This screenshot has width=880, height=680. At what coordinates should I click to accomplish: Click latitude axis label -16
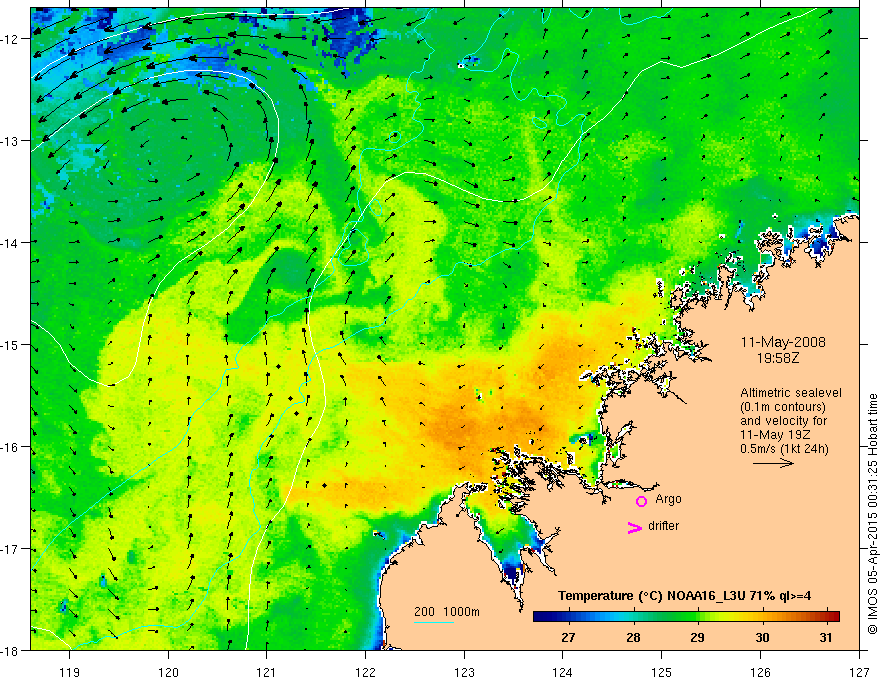click(11, 447)
